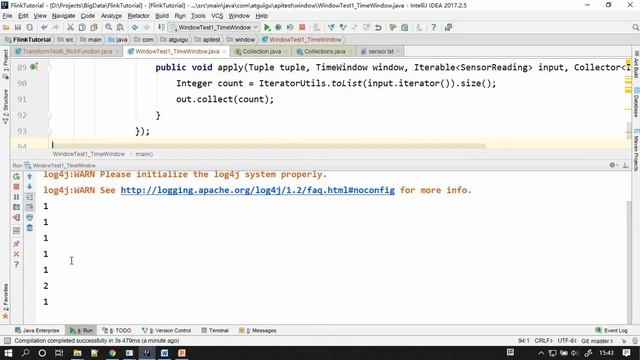Open the CRLF line separator selector
The width and height of the screenshot is (640, 360).
coord(543,340)
